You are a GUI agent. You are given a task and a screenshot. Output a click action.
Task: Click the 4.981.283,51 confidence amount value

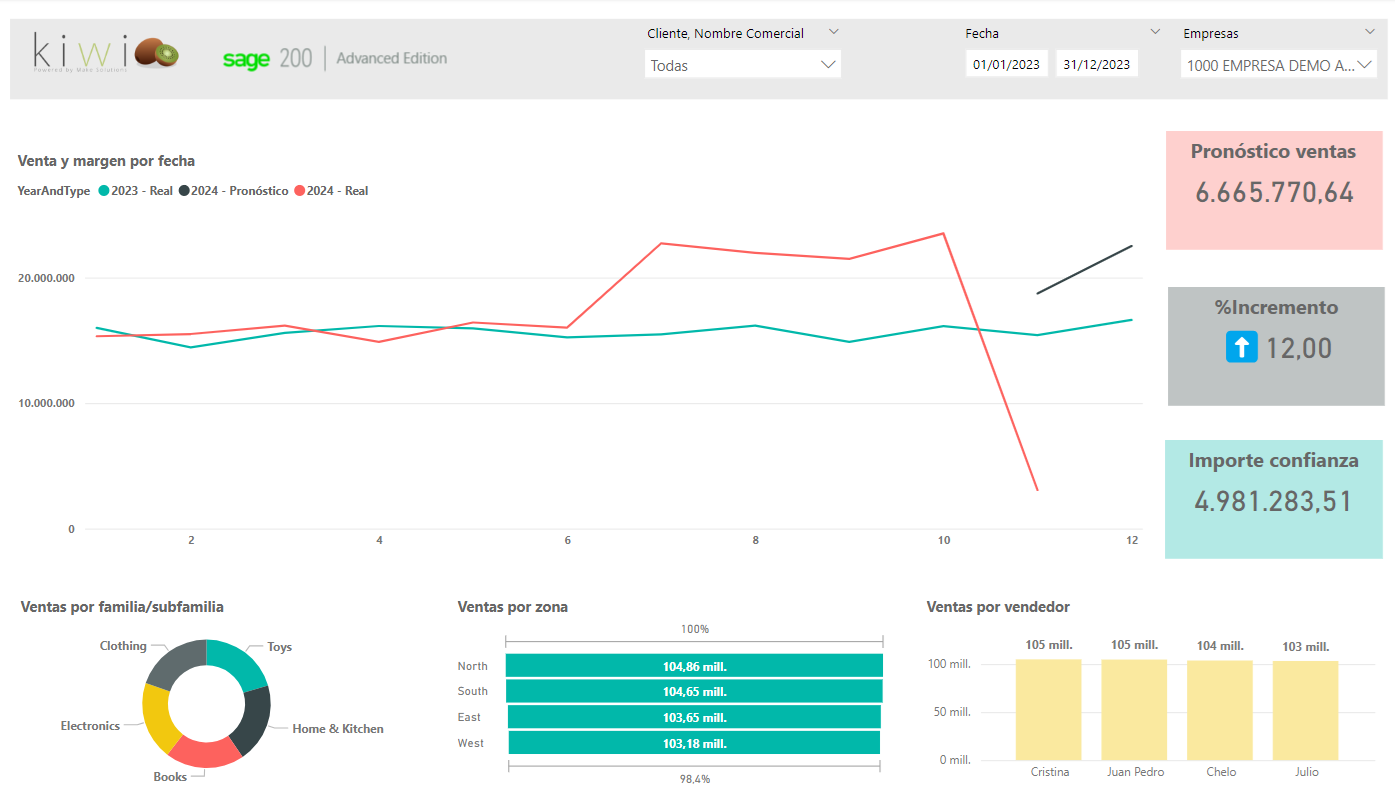coord(1273,502)
